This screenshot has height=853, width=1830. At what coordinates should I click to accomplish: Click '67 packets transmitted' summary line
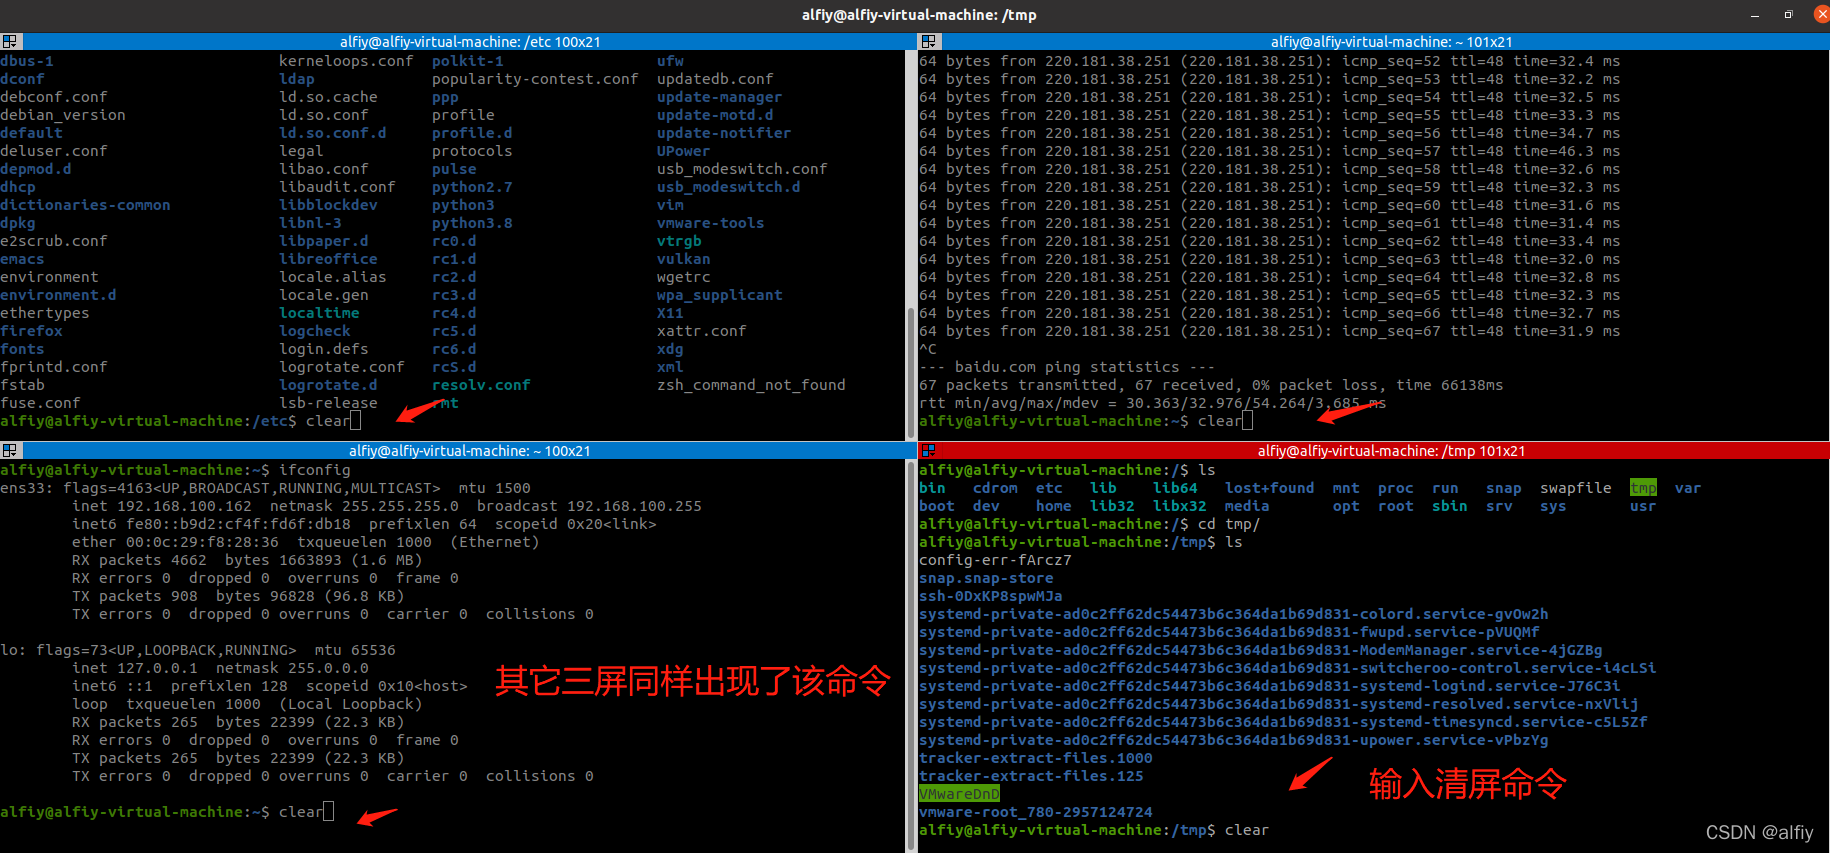pos(1211,385)
